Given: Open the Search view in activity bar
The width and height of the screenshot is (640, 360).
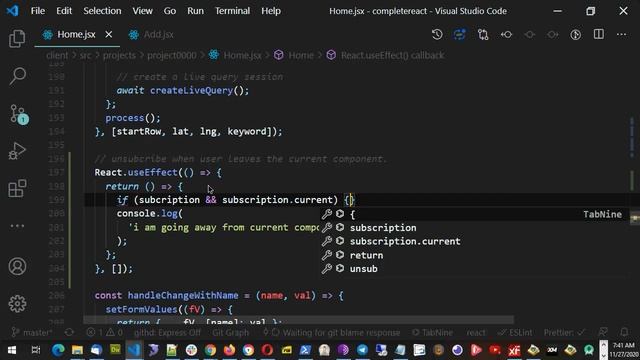Looking at the screenshot, I should click(x=17, y=76).
